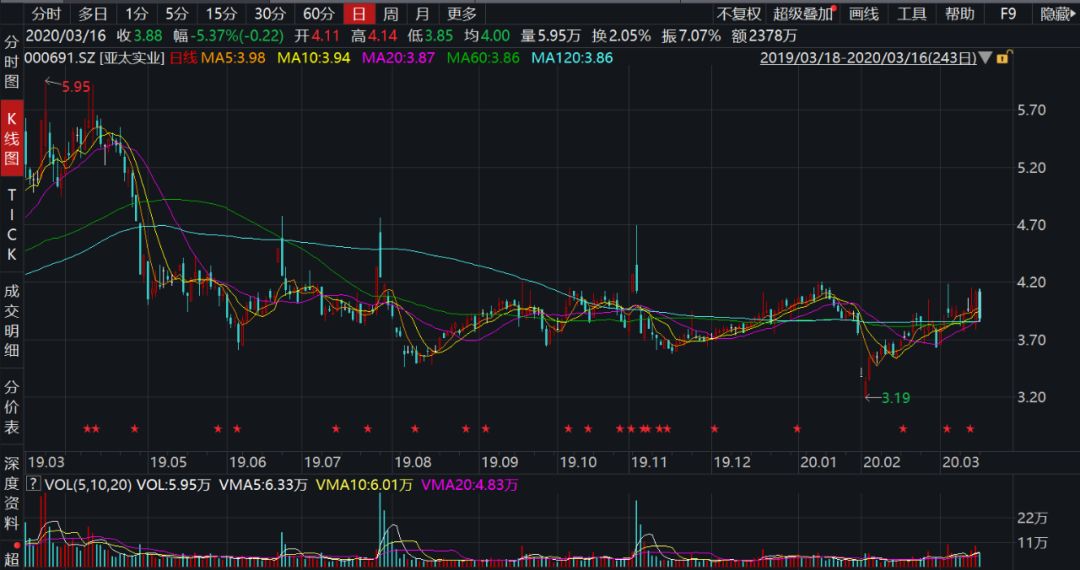Click the yellow lock icon beside date range
The height and width of the screenshot is (570, 1080).
click(x=1001, y=58)
